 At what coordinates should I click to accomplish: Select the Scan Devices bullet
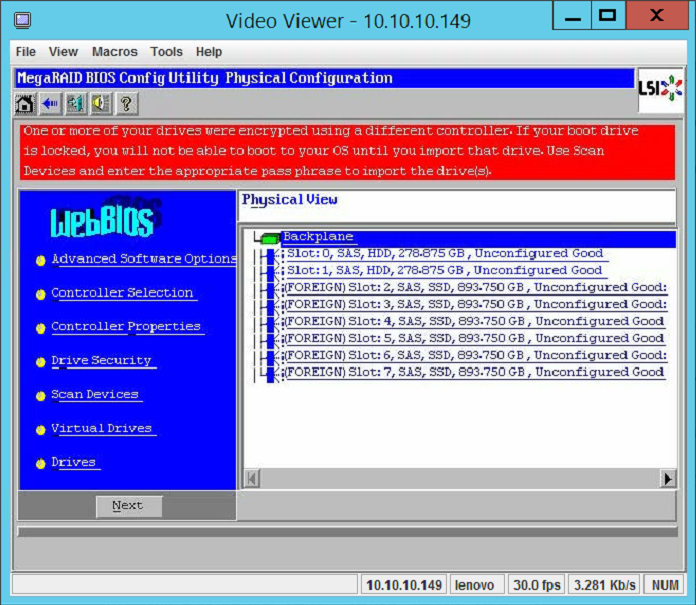pos(41,396)
